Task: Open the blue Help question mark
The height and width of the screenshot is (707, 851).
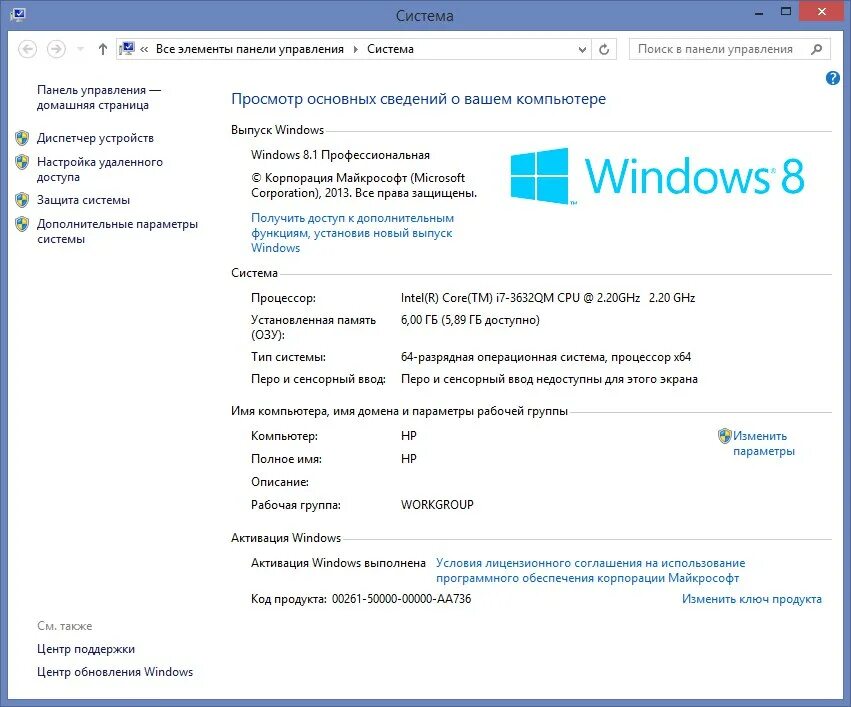Action: pyautogui.click(x=833, y=78)
